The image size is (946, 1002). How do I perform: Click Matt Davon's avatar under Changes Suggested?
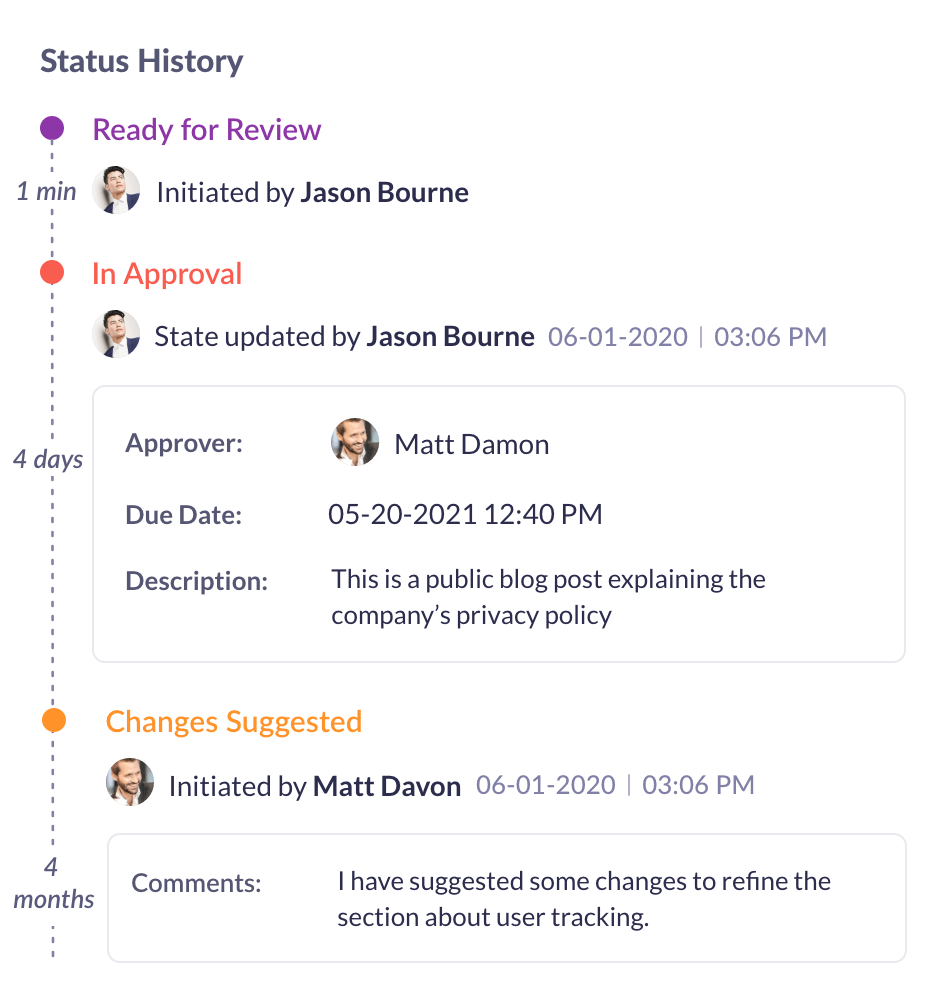click(x=130, y=783)
